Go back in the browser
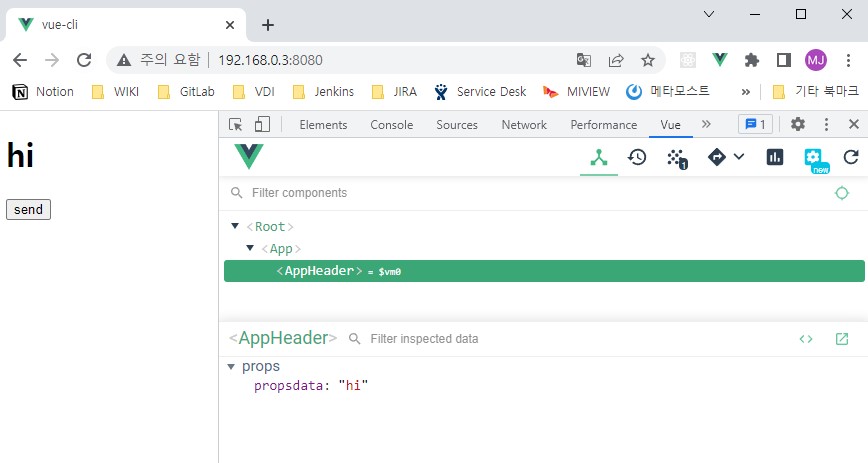Screen dimensions: 868x463 pyautogui.click(x=20, y=60)
